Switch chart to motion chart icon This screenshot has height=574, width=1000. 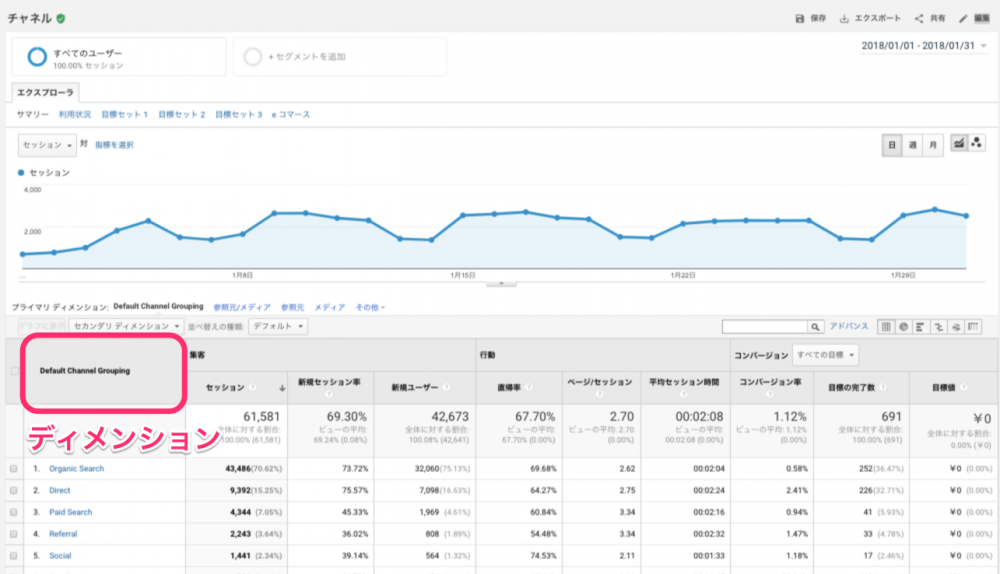click(976, 144)
